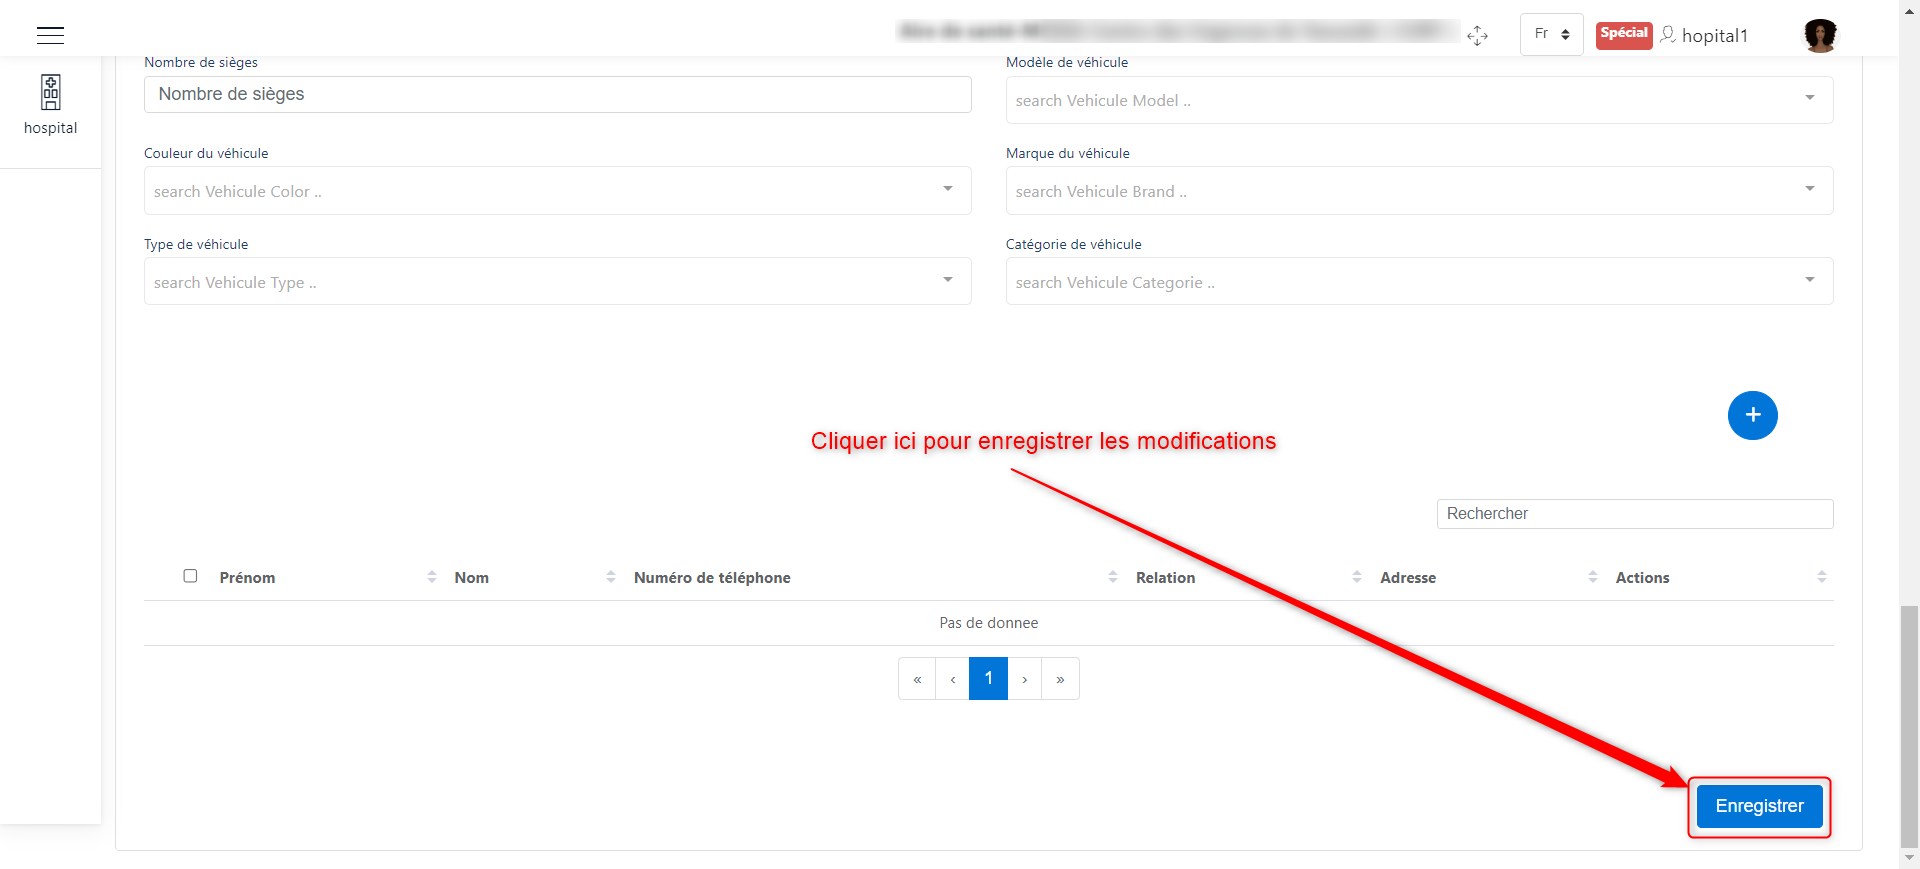Screen dimensions: 1920x869
Task: Click the Relation column header
Action: click(x=1165, y=578)
